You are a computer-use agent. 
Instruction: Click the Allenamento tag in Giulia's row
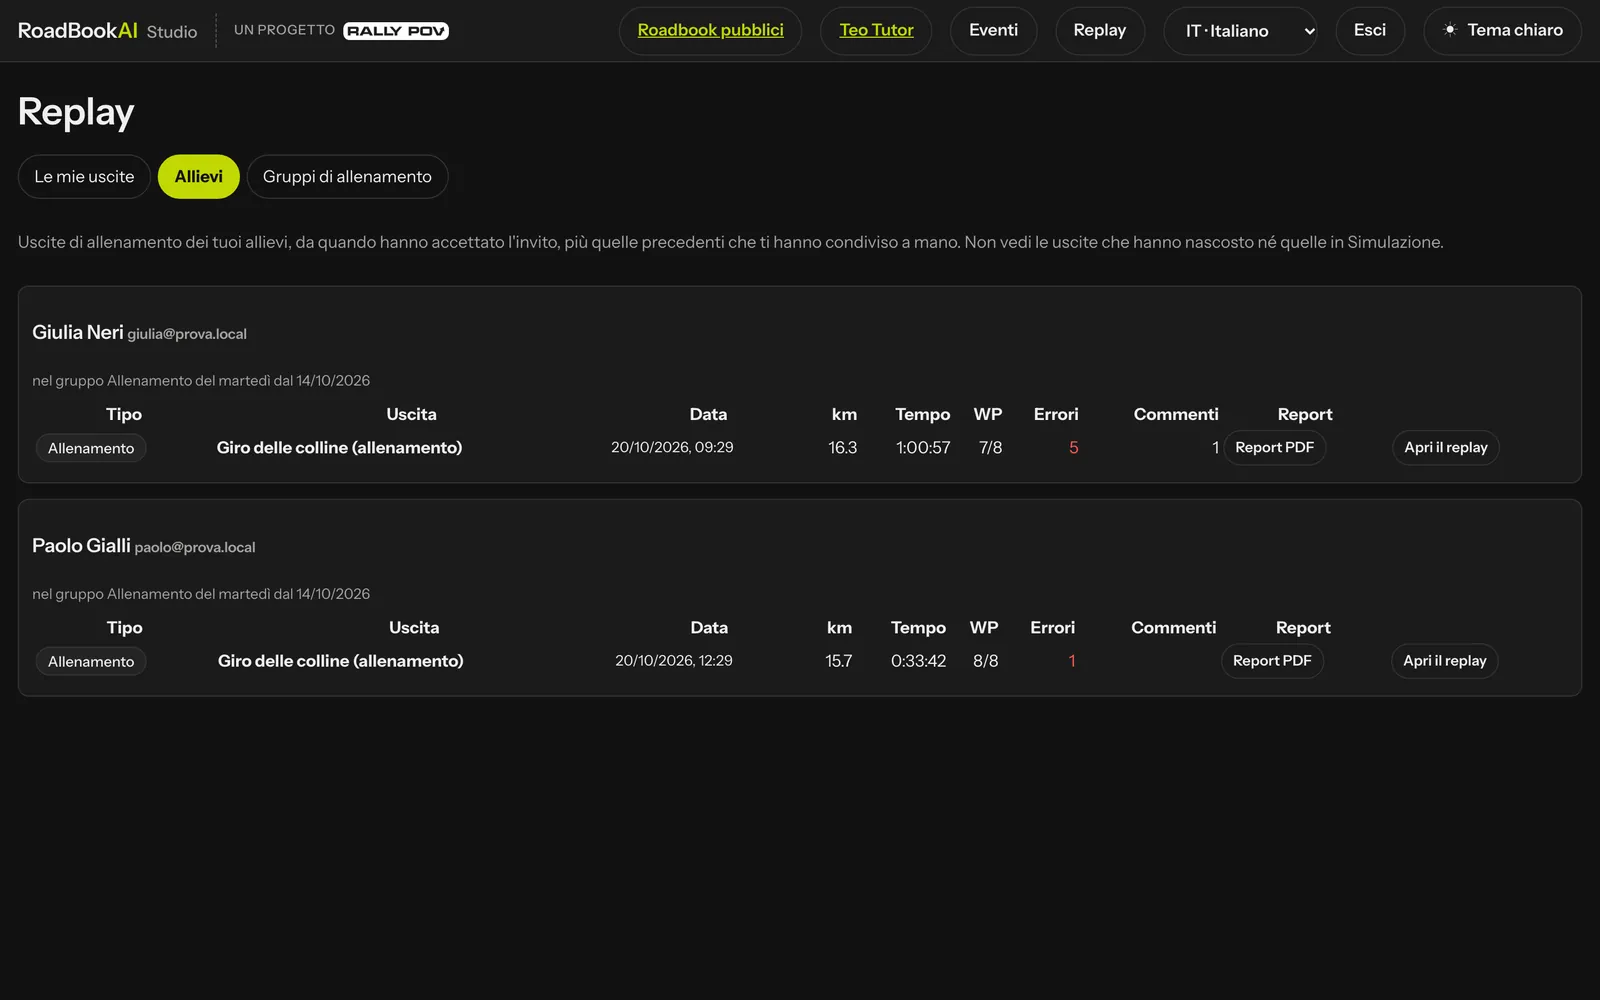[x=91, y=448]
